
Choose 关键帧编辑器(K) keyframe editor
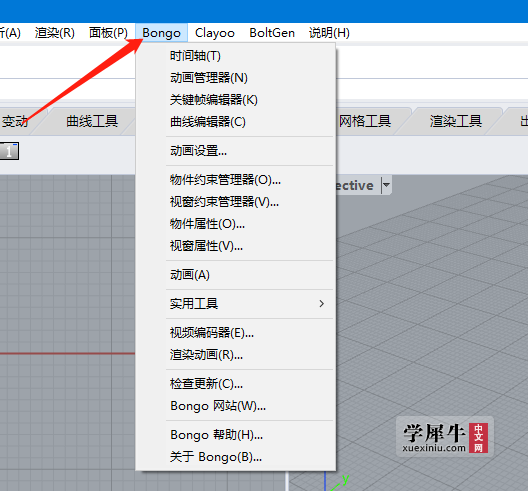pyautogui.click(x=236, y=100)
